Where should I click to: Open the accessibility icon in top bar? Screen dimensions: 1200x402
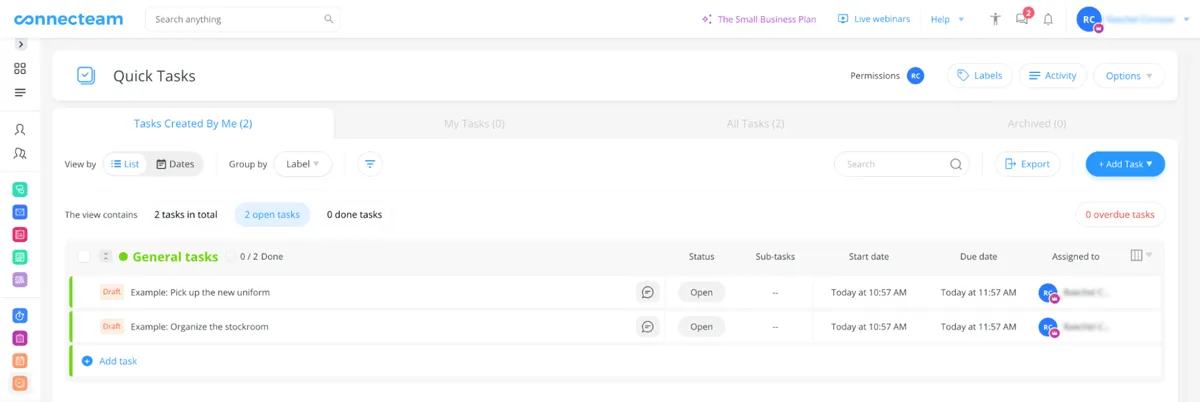(994, 19)
